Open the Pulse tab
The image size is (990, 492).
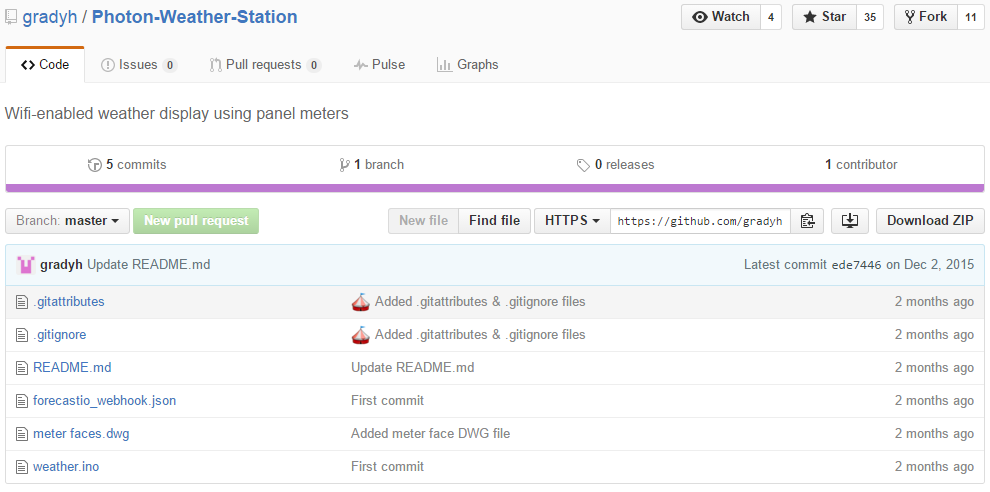tap(379, 64)
